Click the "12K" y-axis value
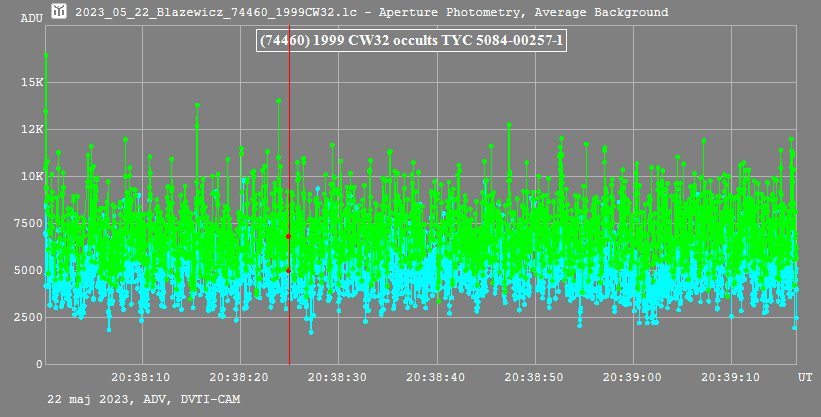The height and width of the screenshot is (417, 821). (x=32, y=129)
